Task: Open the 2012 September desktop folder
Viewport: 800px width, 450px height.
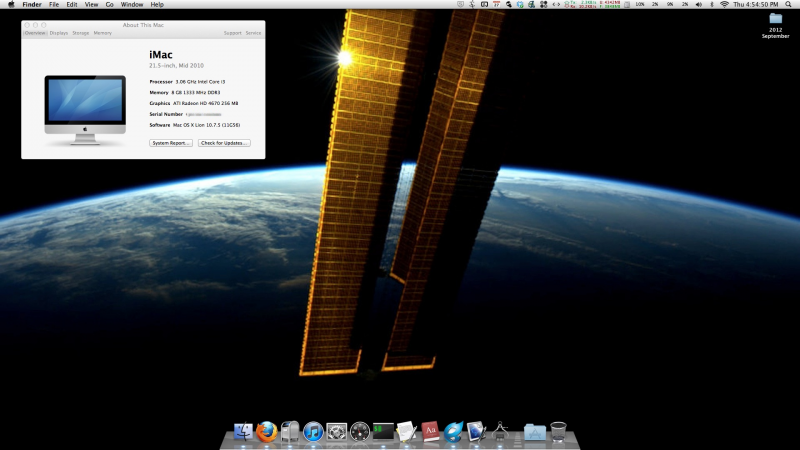Action: click(x=776, y=25)
